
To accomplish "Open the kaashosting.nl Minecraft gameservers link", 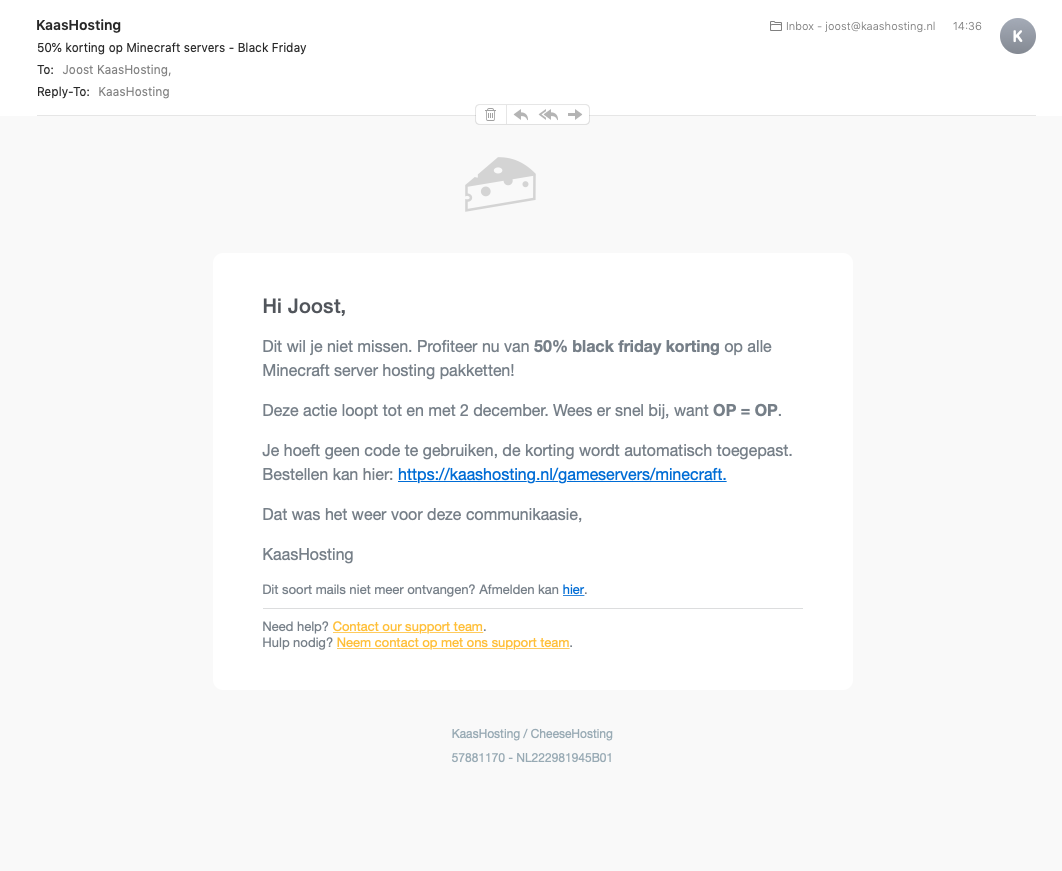I will [x=561, y=475].
